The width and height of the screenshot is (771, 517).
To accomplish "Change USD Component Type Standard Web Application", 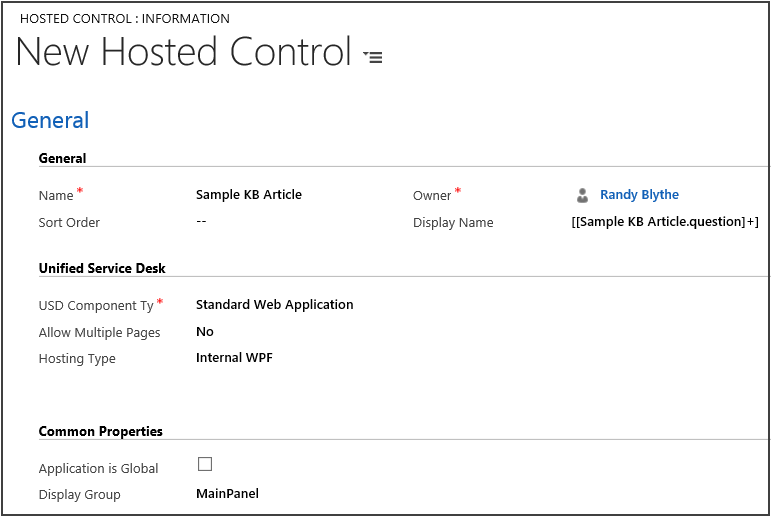I will pos(274,304).
